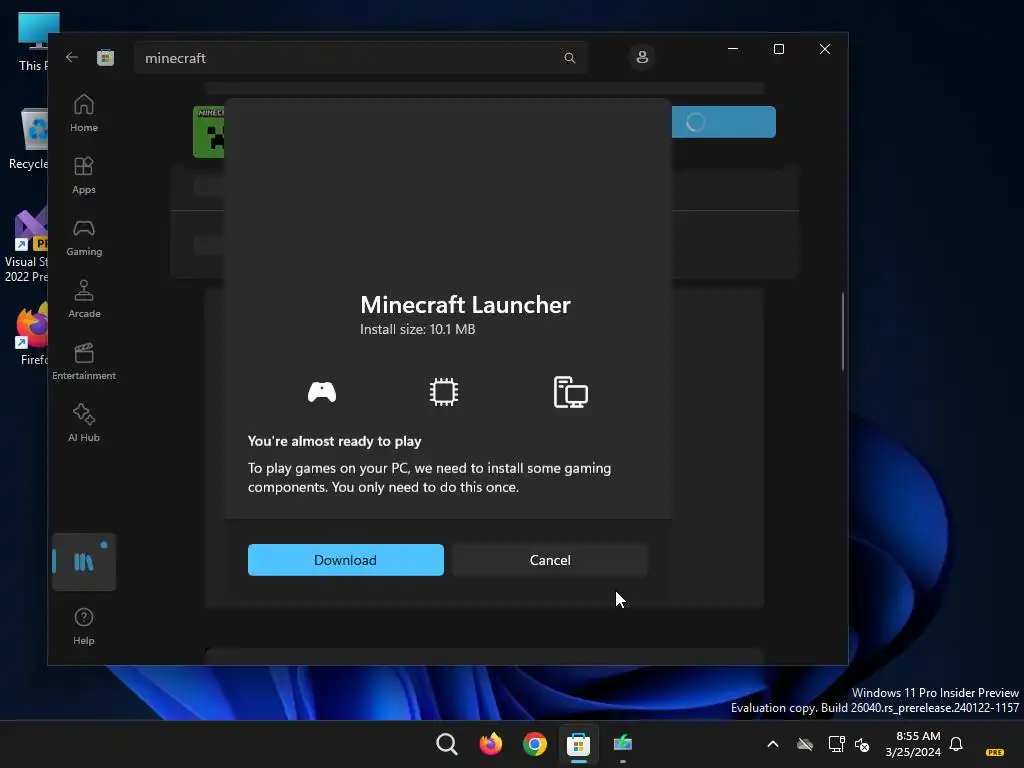Minimize the Microsoft Store window
The width and height of the screenshot is (1024, 768).
(x=733, y=49)
